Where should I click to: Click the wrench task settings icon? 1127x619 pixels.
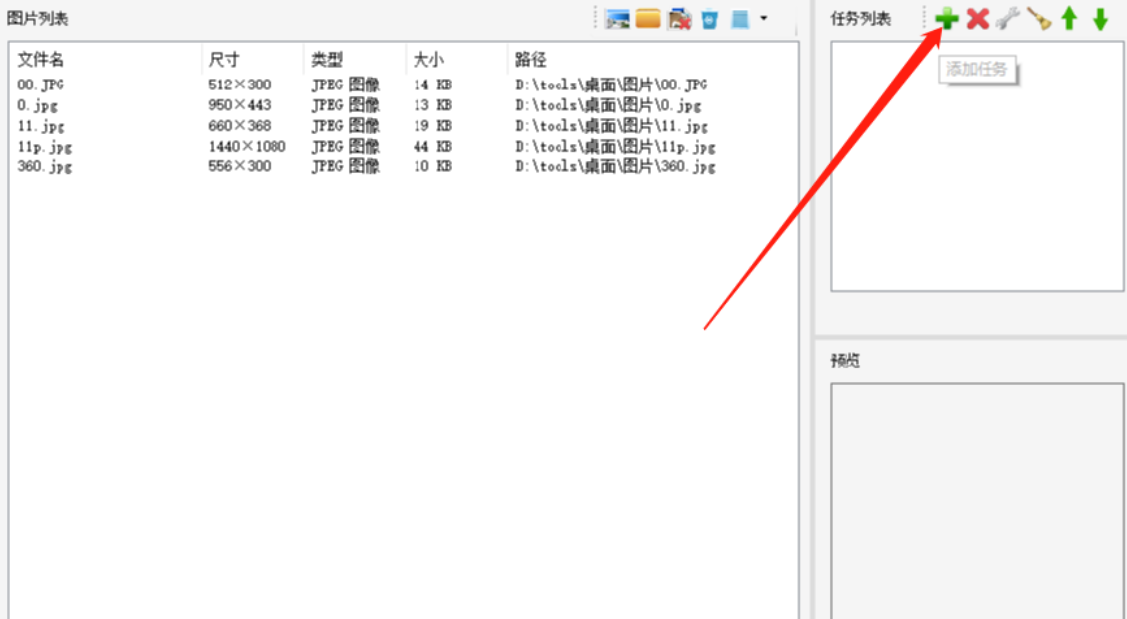(x=1008, y=19)
